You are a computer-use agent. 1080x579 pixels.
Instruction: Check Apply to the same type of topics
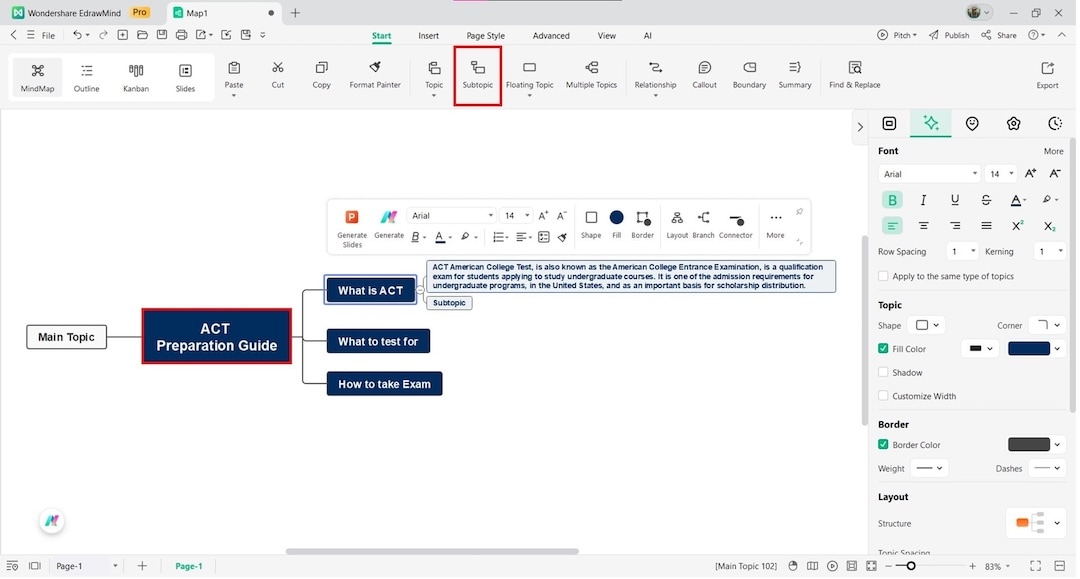(883, 276)
